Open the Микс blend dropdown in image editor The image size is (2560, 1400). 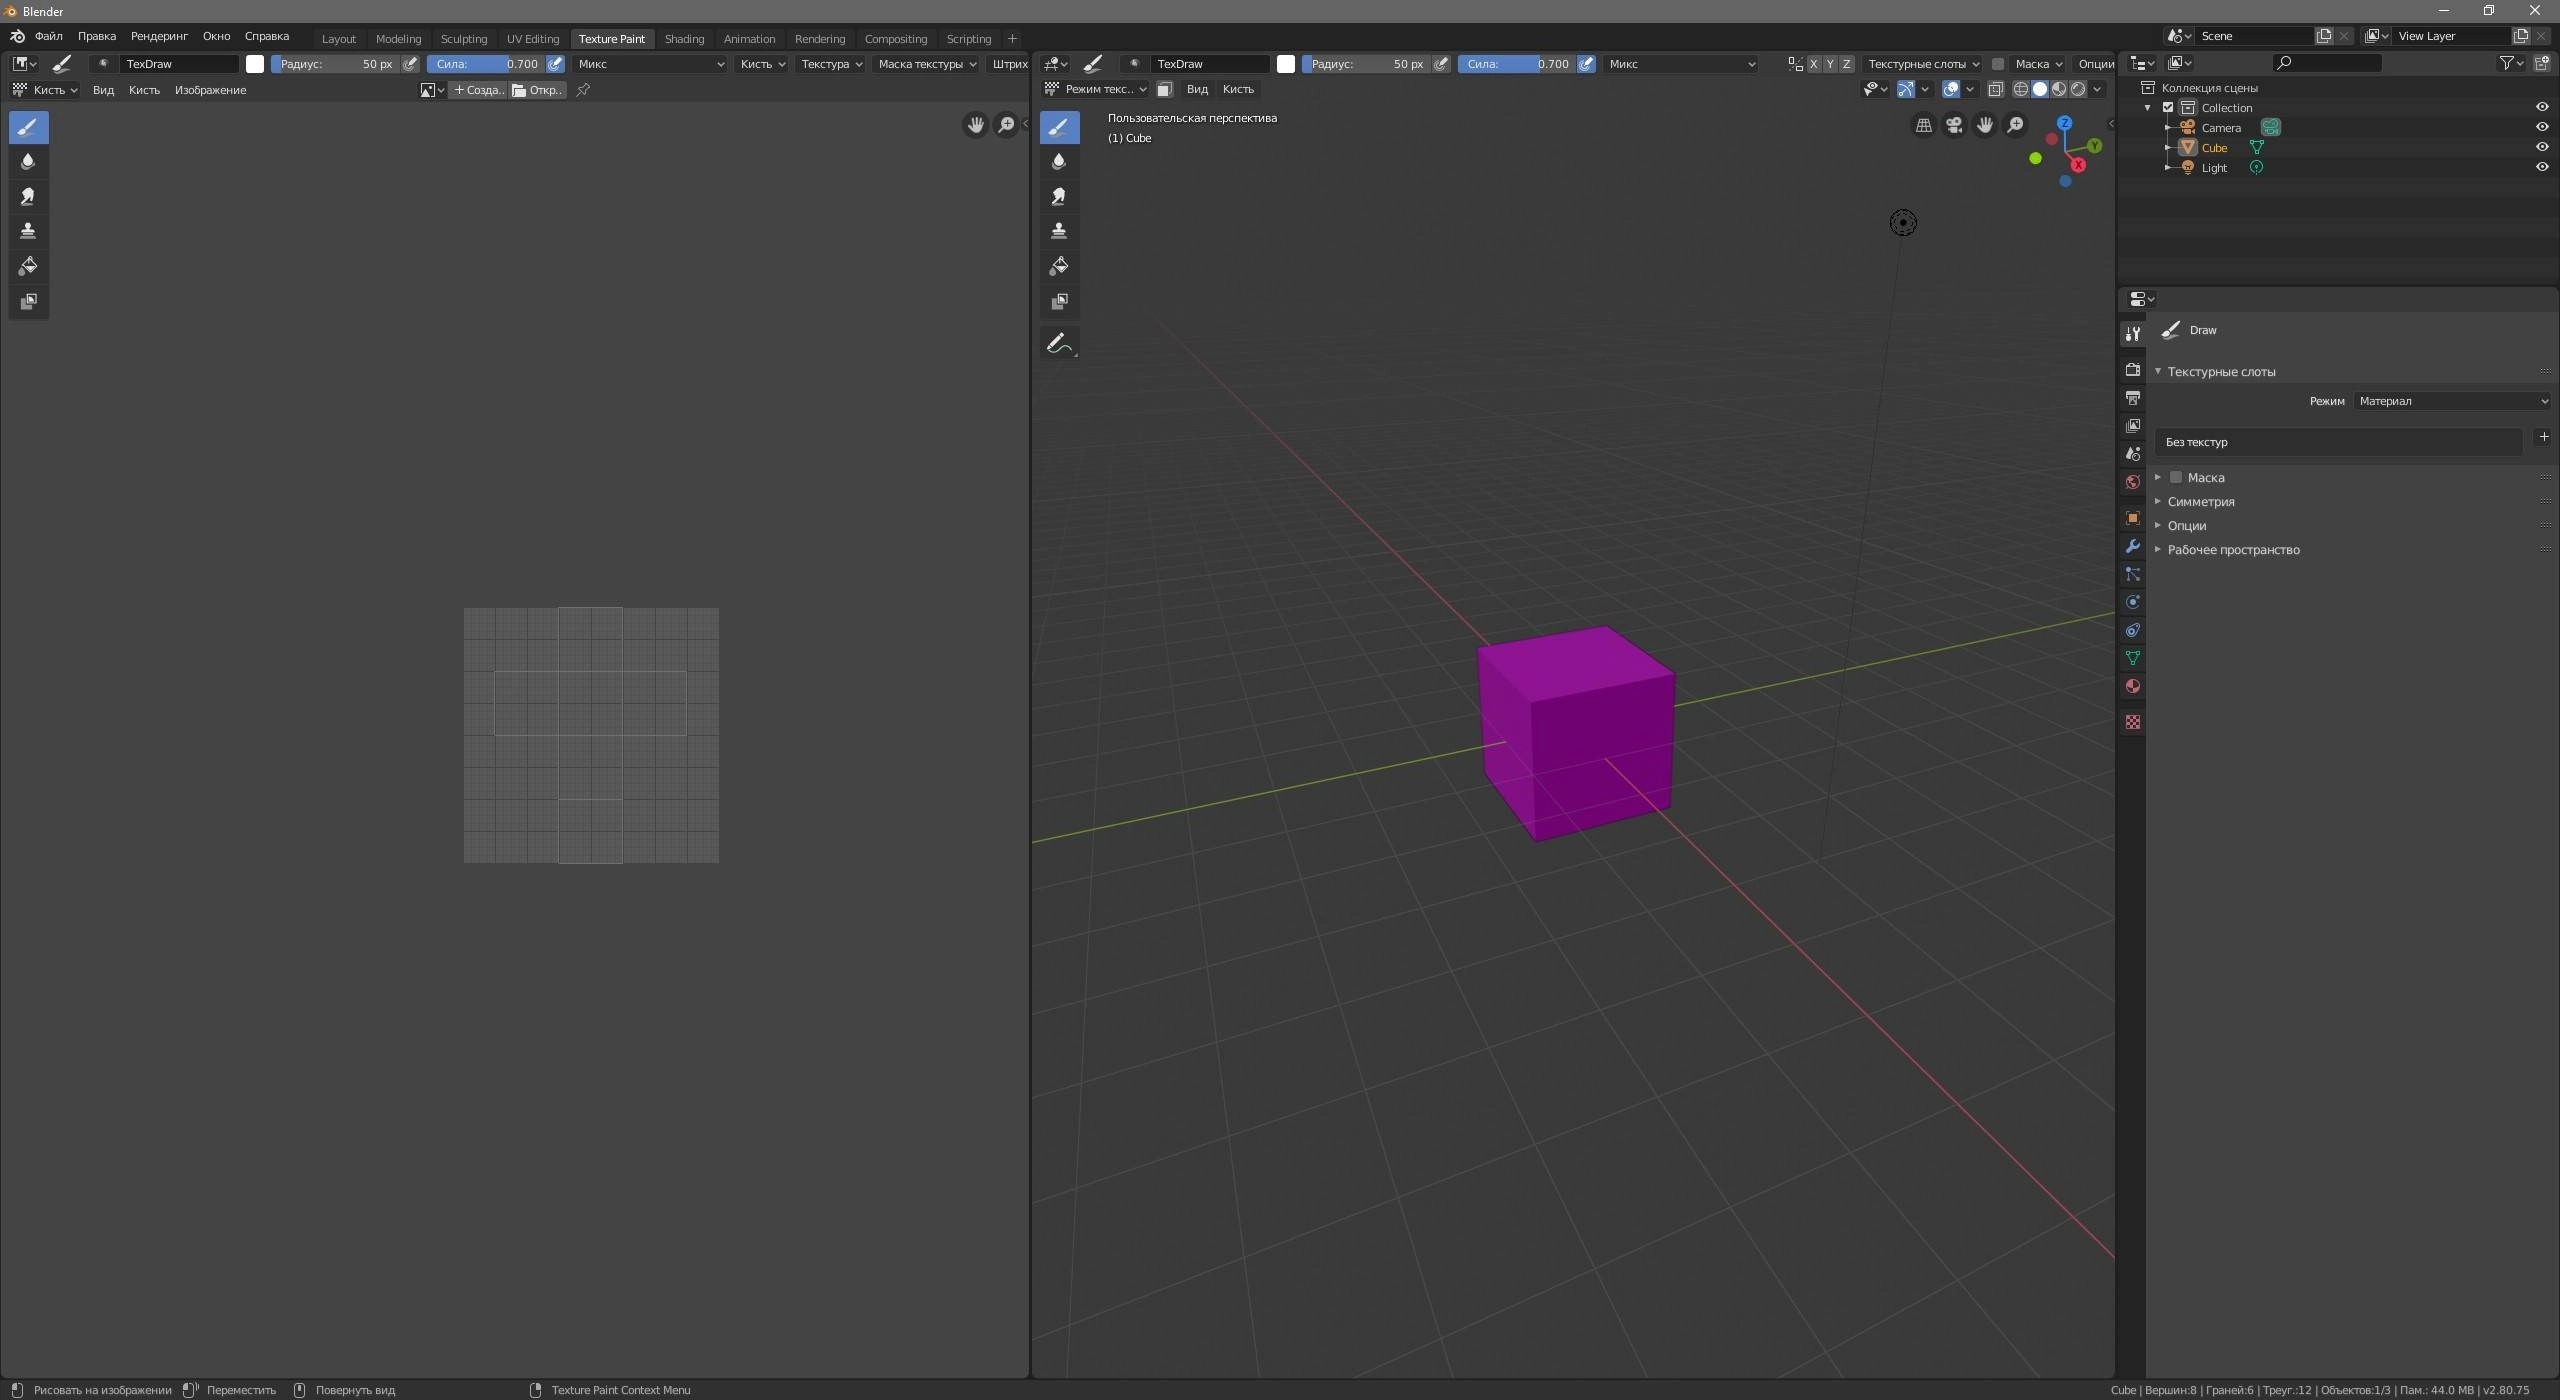tap(650, 63)
